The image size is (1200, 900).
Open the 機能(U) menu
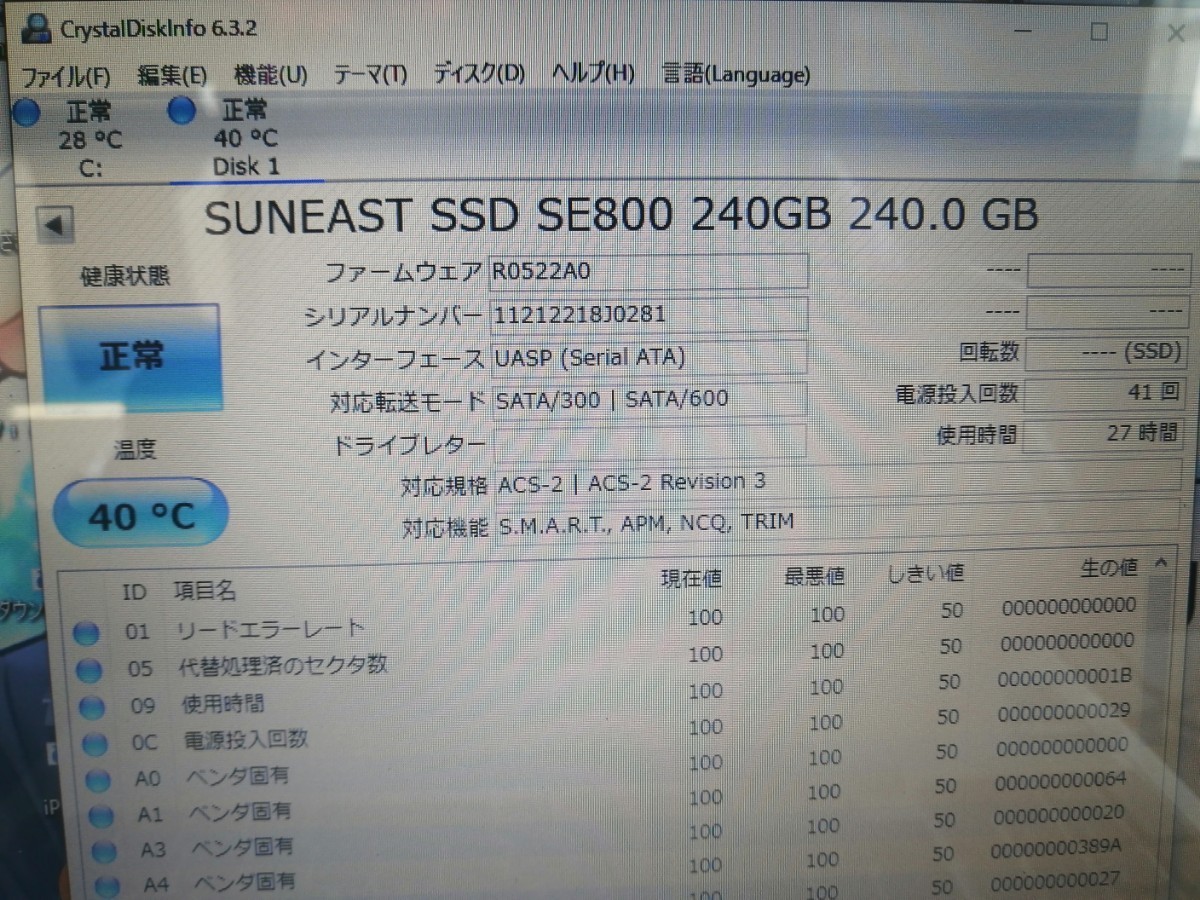pyautogui.click(x=270, y=75)
